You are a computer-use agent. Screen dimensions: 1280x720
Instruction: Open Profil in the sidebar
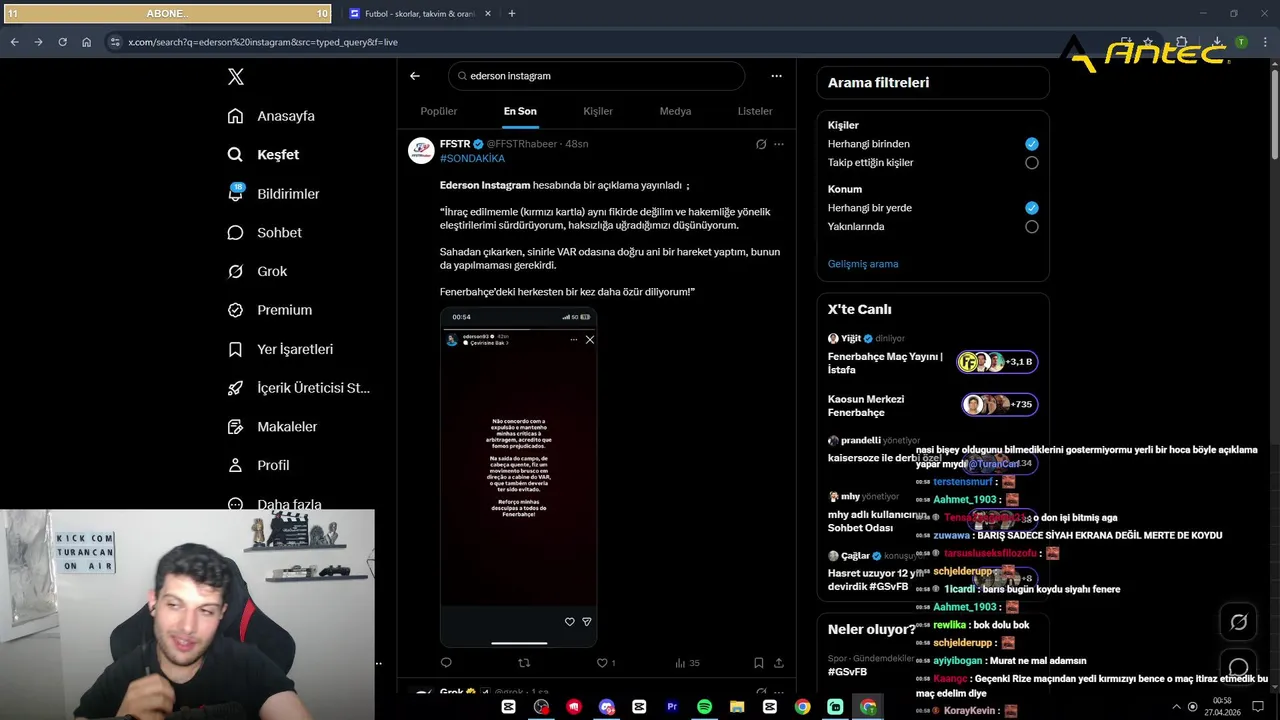258,465
